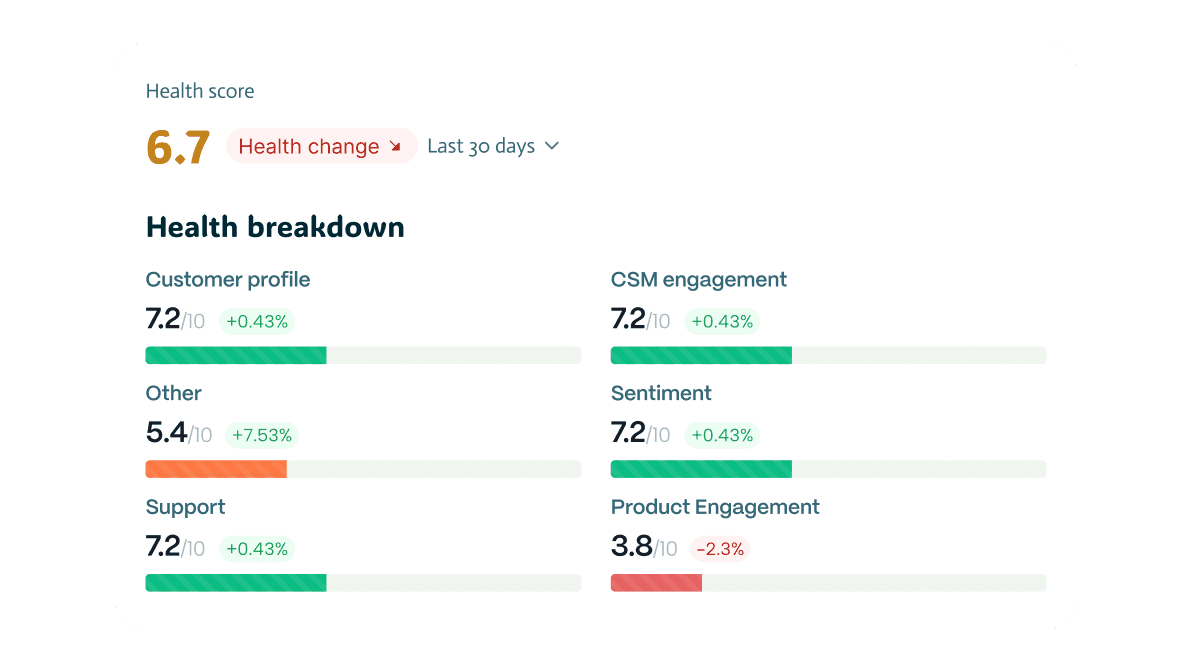Open the Sentiment breakdown label
Image resolution: width=1192 pixels, height=672 pixels.
[661, 393]
